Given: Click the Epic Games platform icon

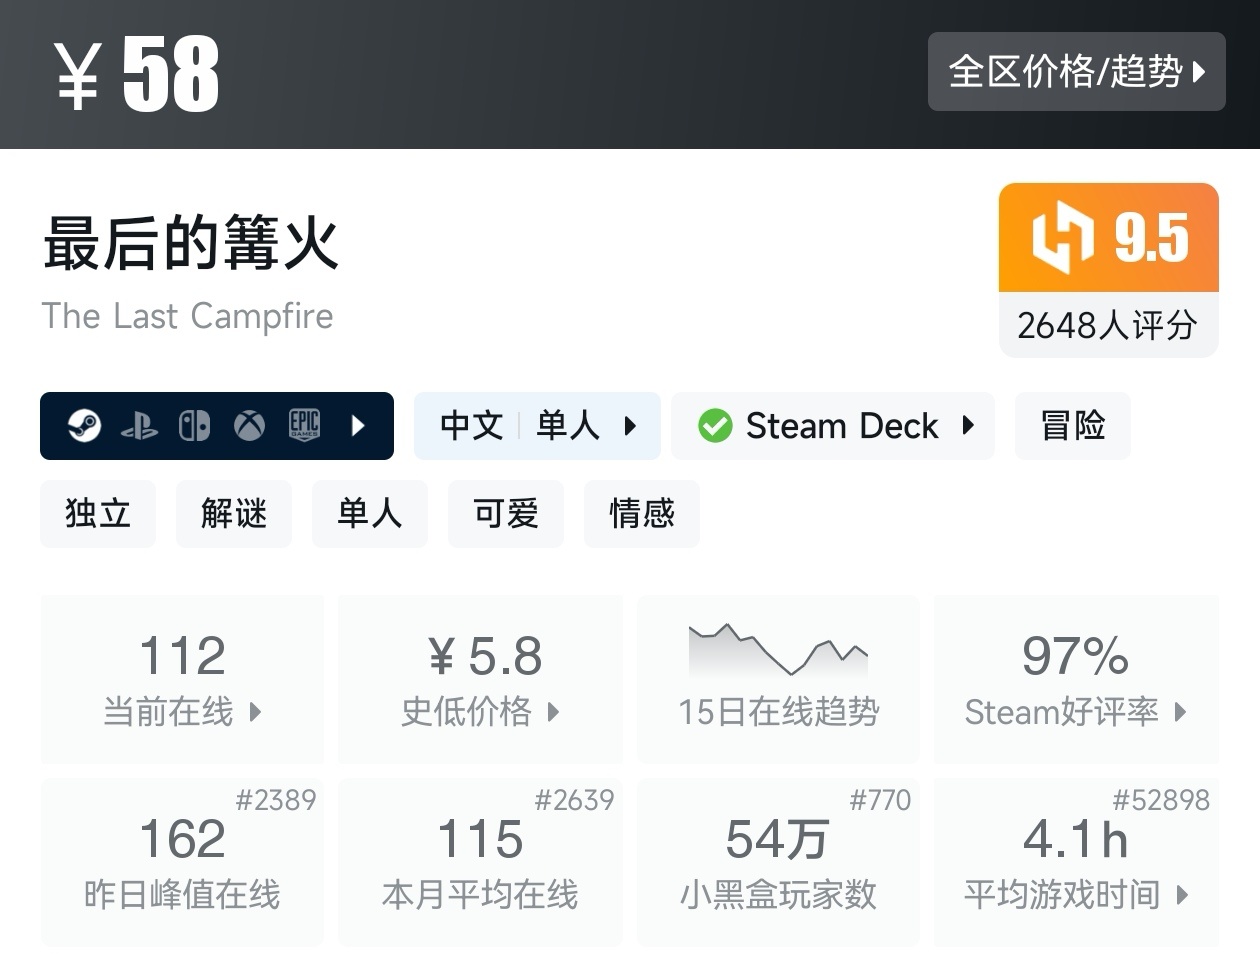Looking at the screenshot, I should (x=304, y=425).
